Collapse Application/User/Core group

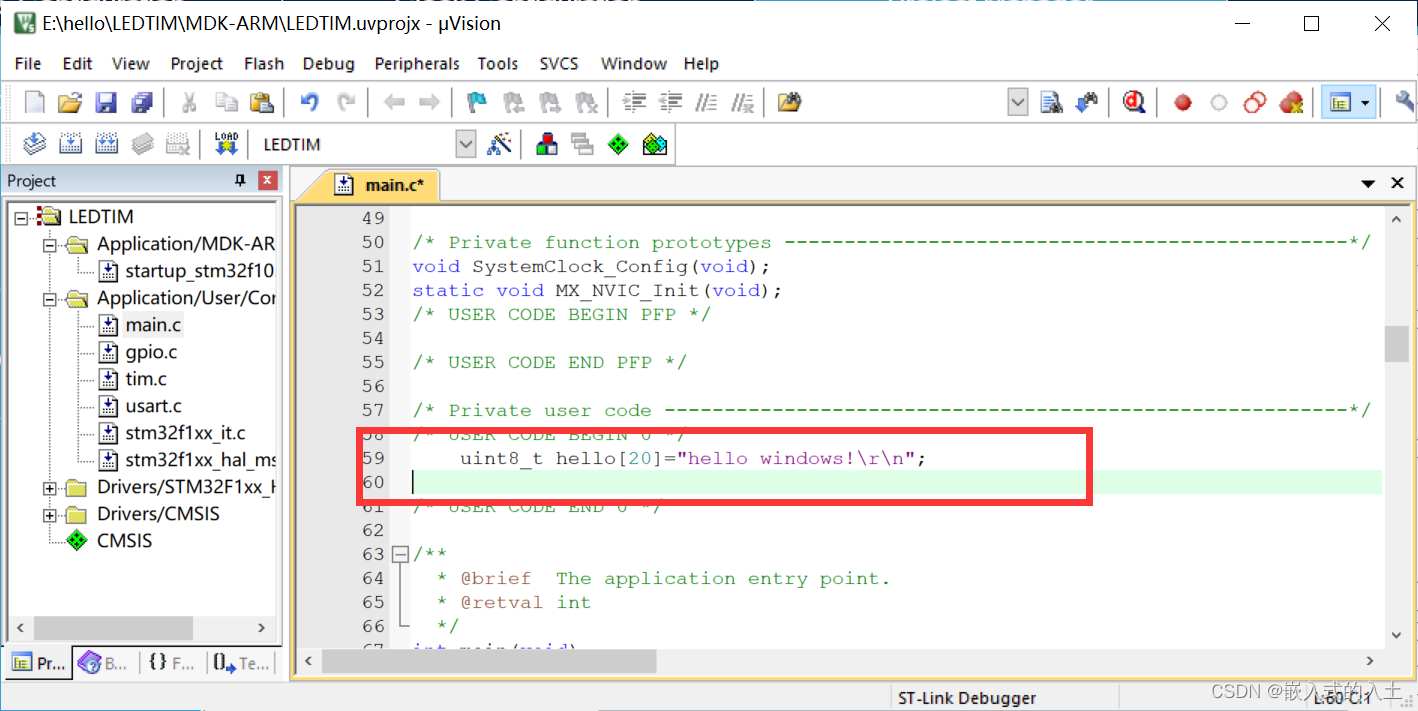(50, 298)
